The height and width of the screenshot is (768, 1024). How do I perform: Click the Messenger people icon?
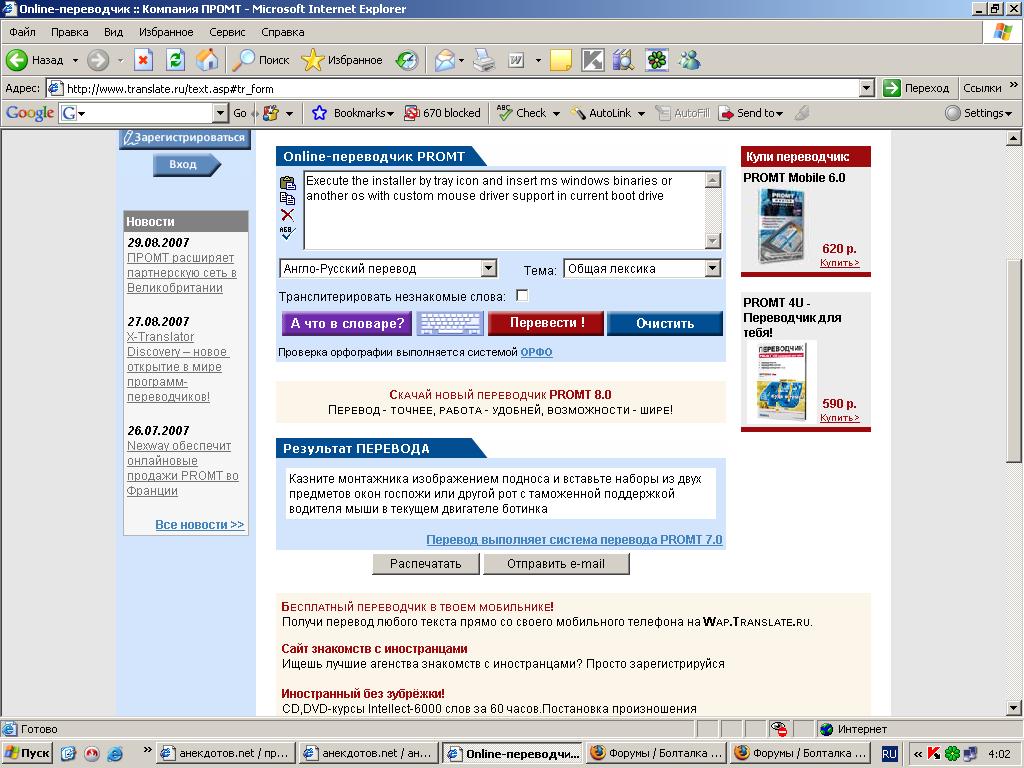pos(689,60)
